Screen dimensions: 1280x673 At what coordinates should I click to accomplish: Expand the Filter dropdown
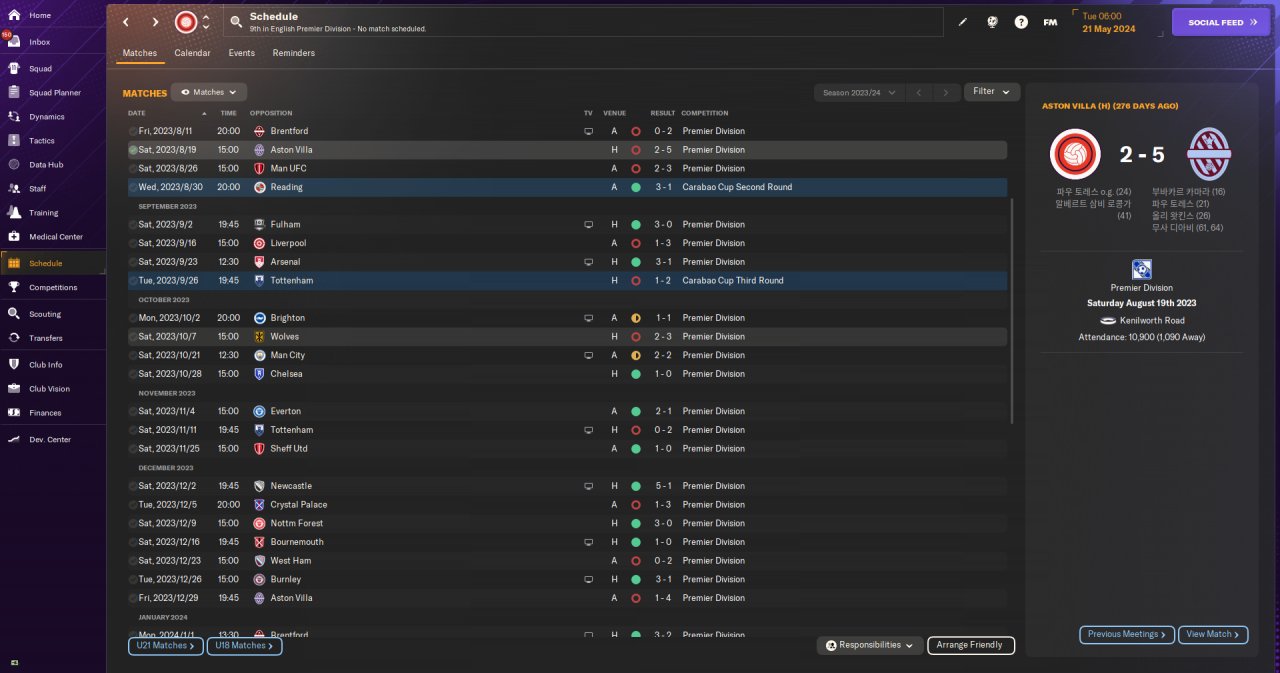(x=992, y=91)
